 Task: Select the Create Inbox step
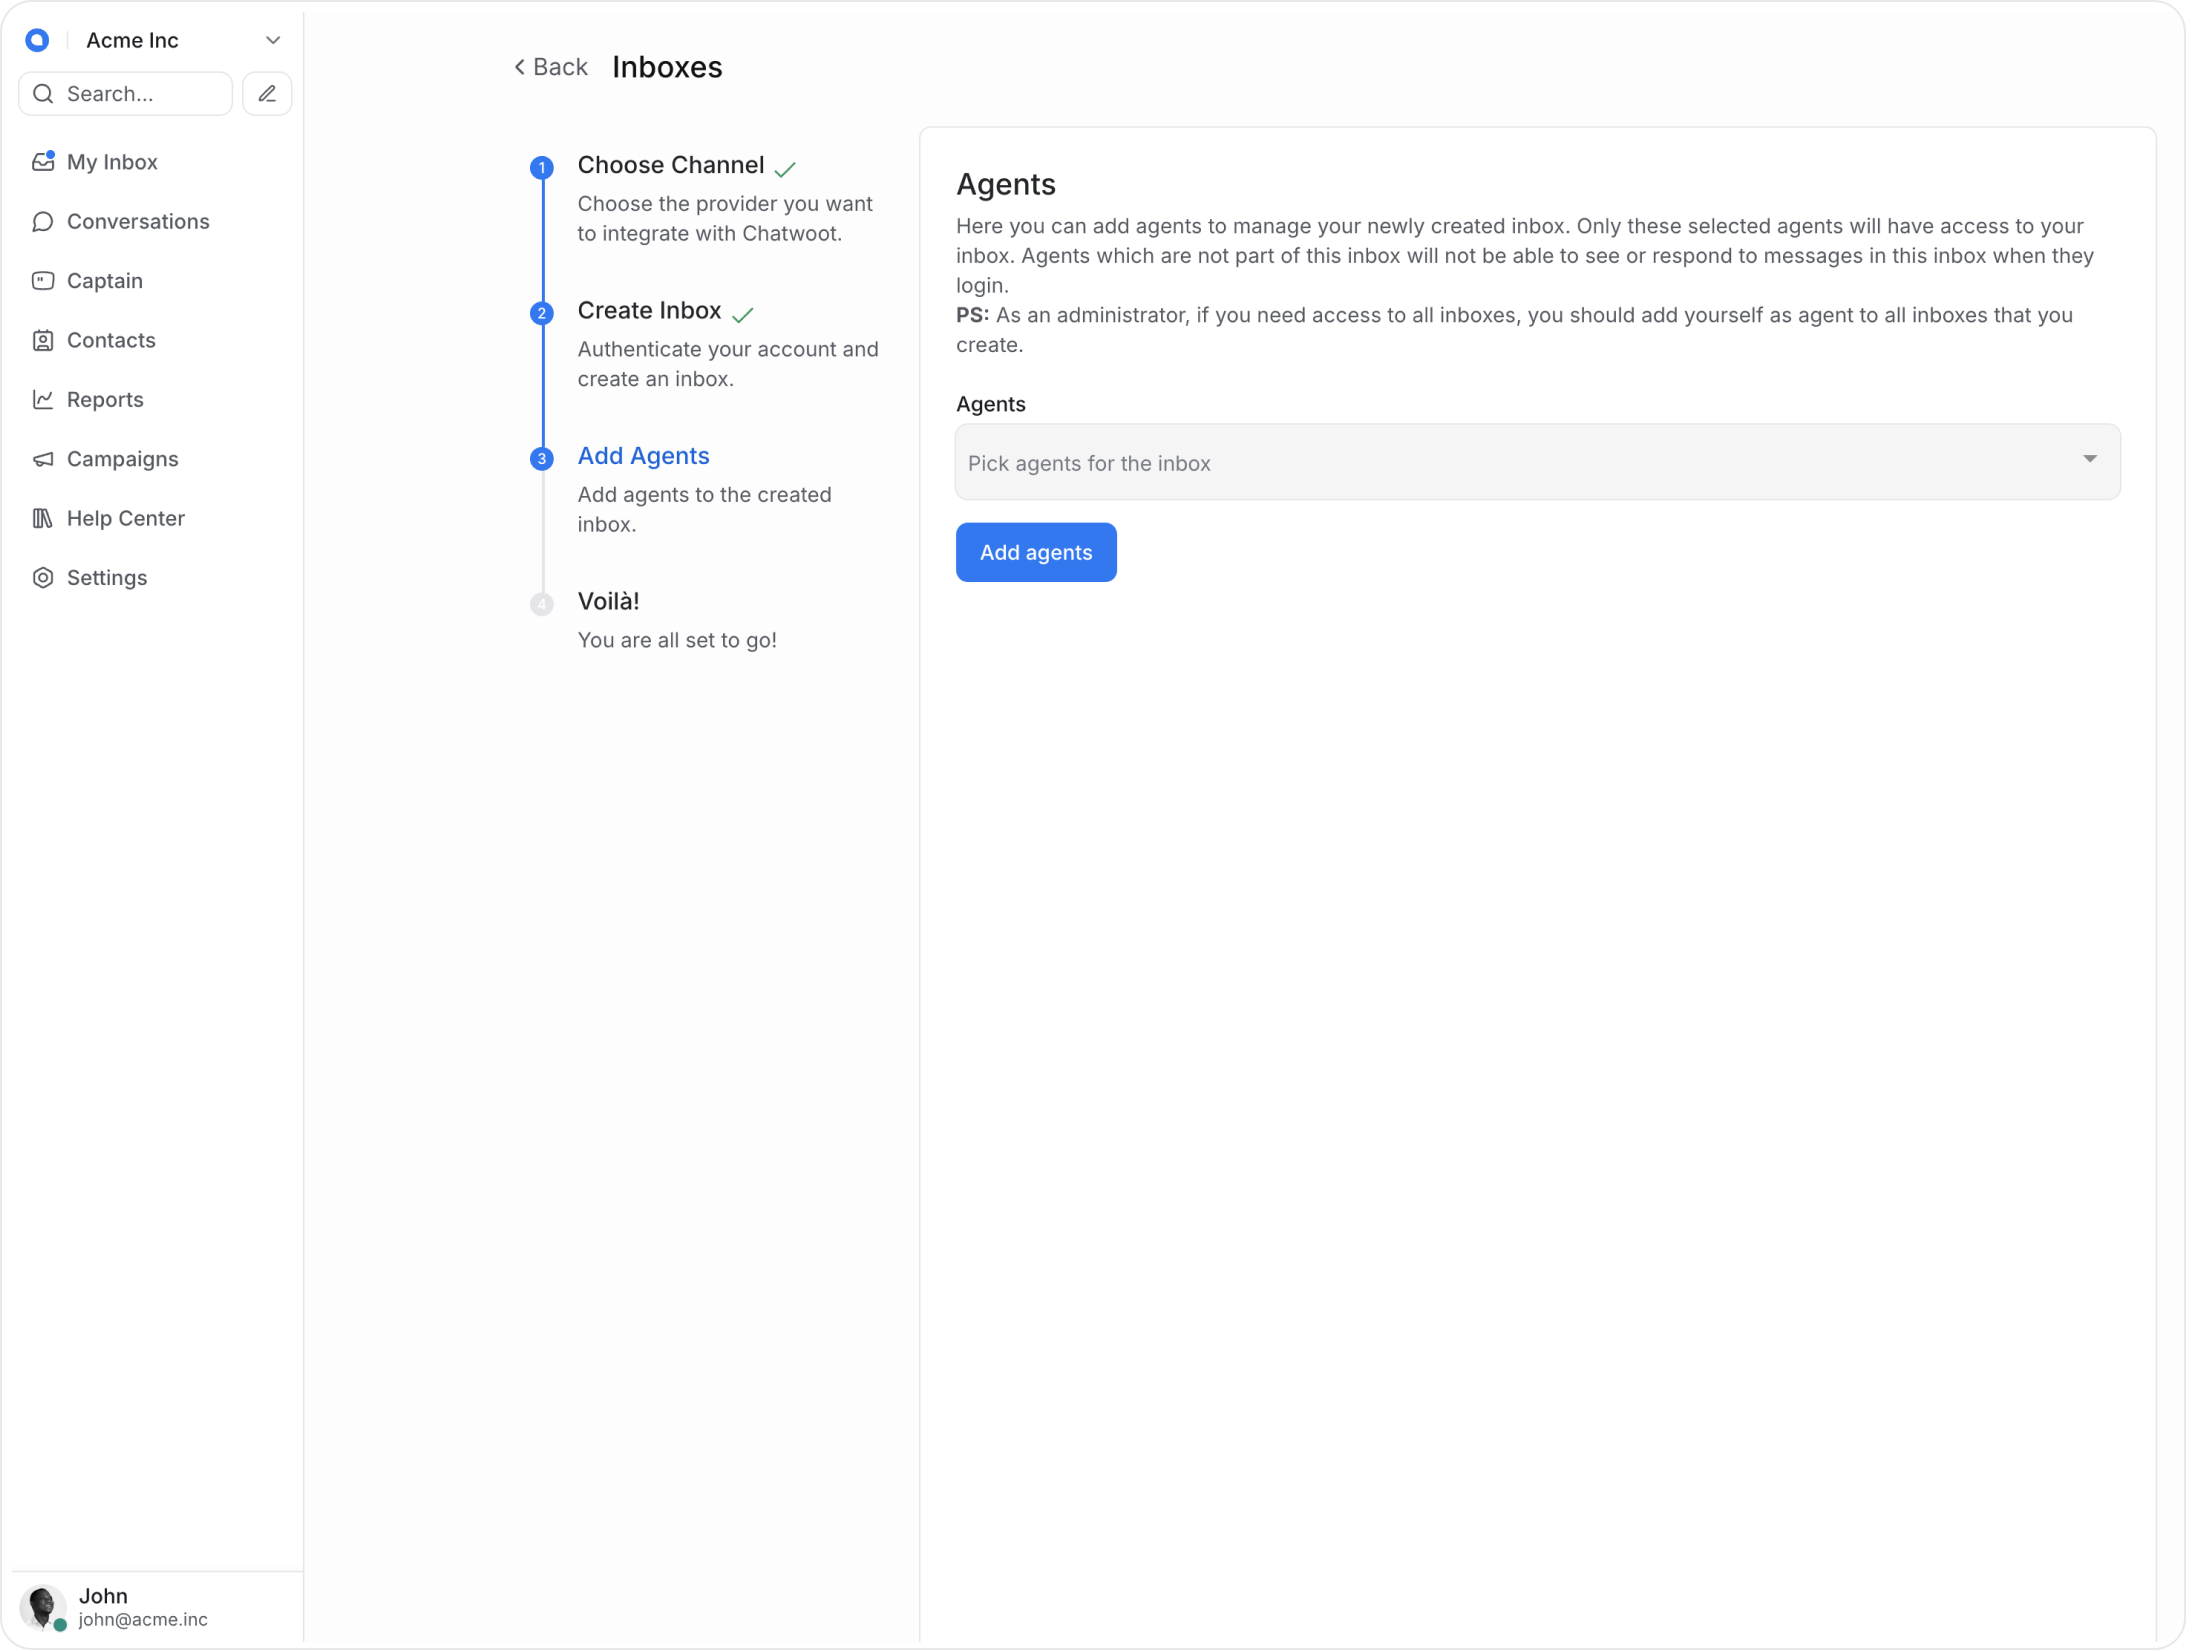(649, 311)
